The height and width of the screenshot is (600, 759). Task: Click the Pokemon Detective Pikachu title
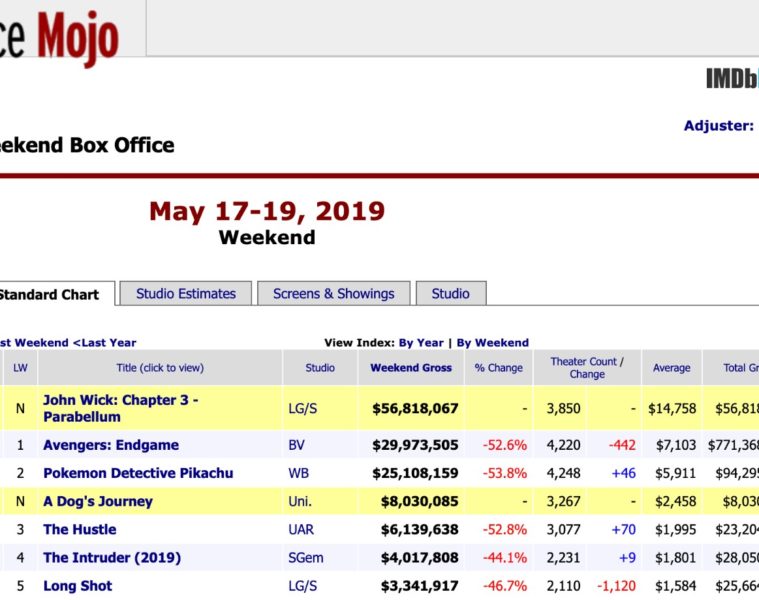pyautogui.click(x=138, y=473)
